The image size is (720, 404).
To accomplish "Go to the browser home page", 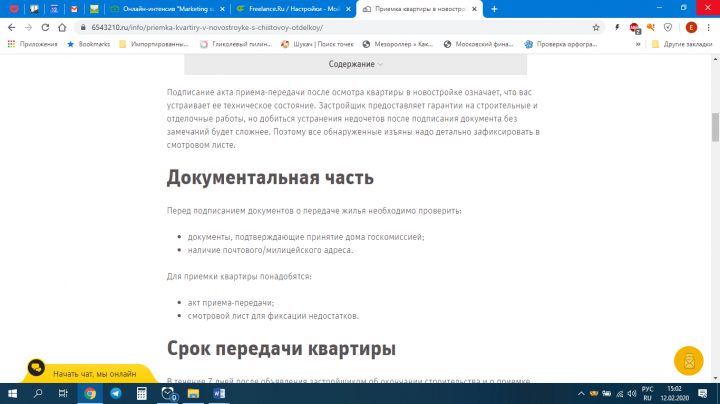I will click(62, 28).
